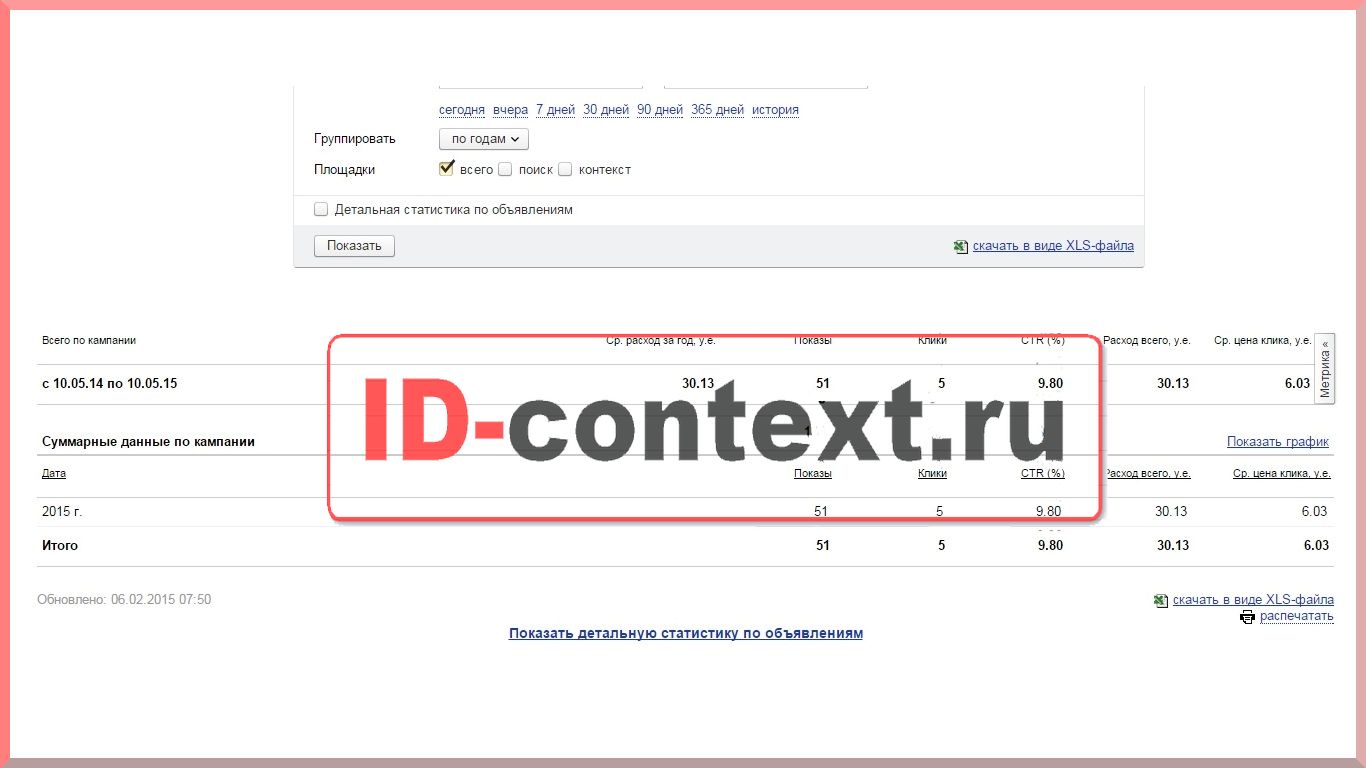Check Детальная статистика по объявлениям box

321,210
